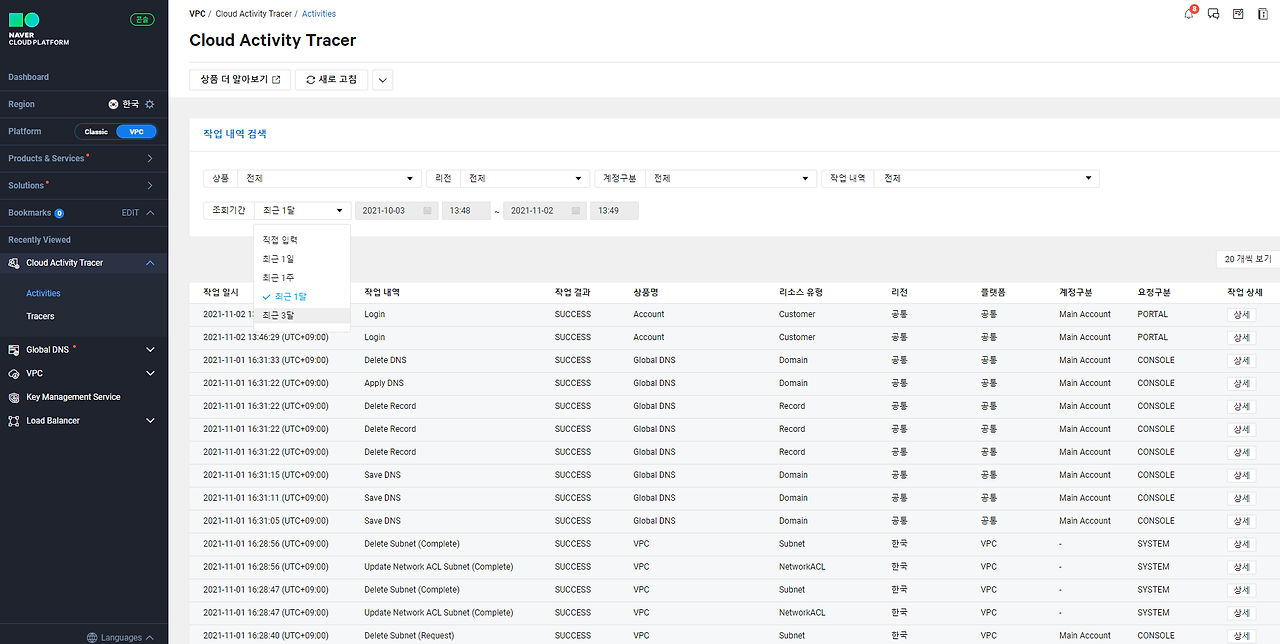
Task: Click the Languages selector in sidebar
Action: [120, 637]
